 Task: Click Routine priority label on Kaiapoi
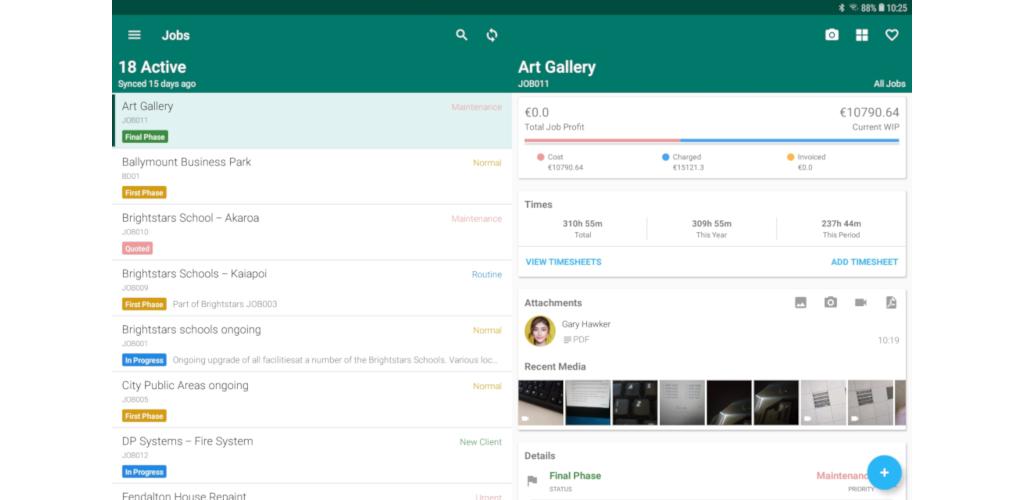(x=487, y=275)
